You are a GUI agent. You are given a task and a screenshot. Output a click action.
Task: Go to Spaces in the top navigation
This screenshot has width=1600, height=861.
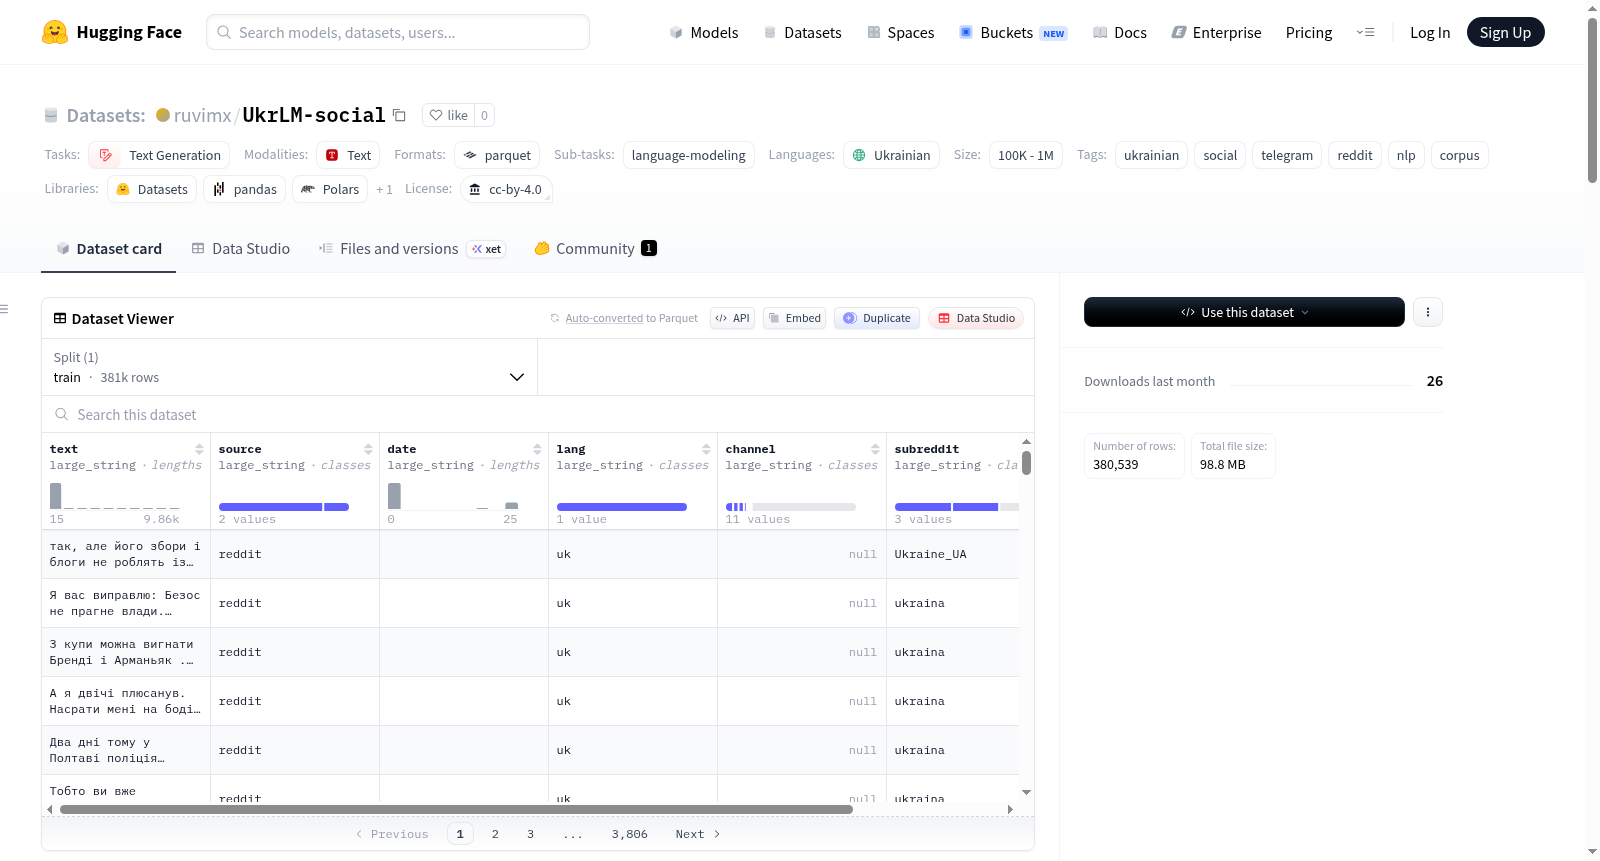pyautogui.click(x=900, y=32)
